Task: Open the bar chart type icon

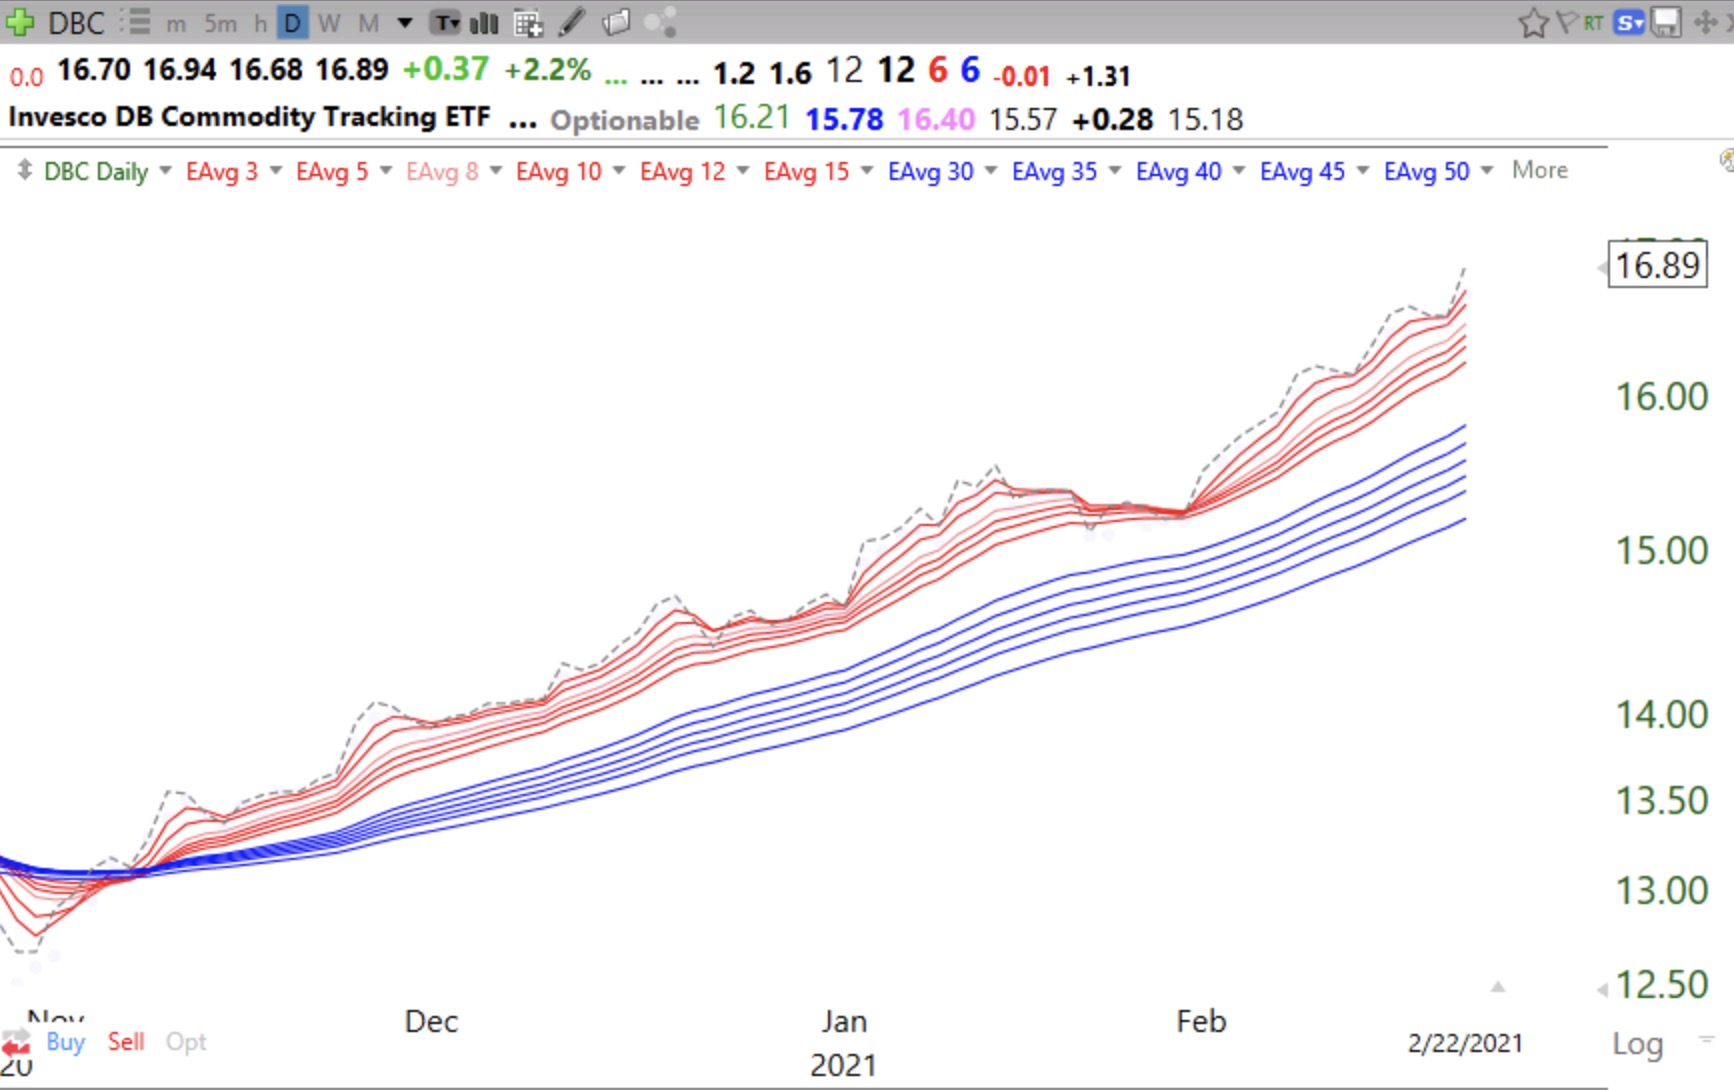Action: click(484, 22)
